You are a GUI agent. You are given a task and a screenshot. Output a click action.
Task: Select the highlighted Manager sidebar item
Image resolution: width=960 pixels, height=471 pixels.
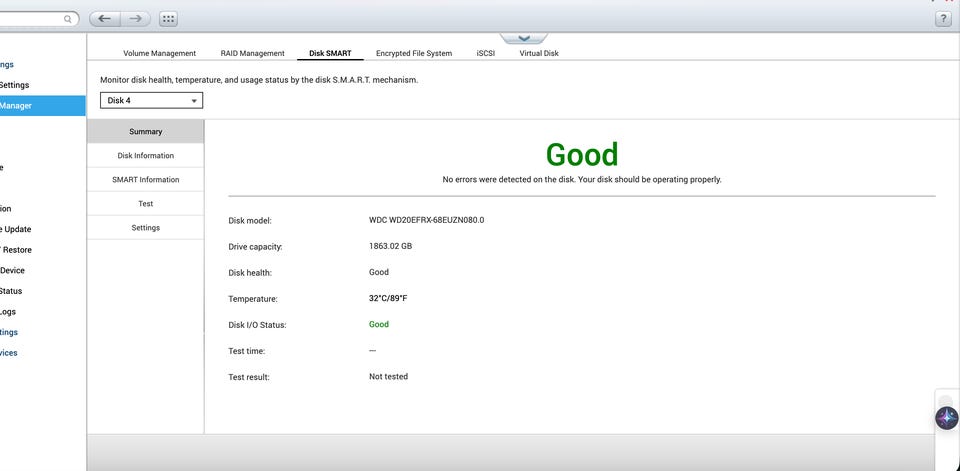(x=42, y=105)
